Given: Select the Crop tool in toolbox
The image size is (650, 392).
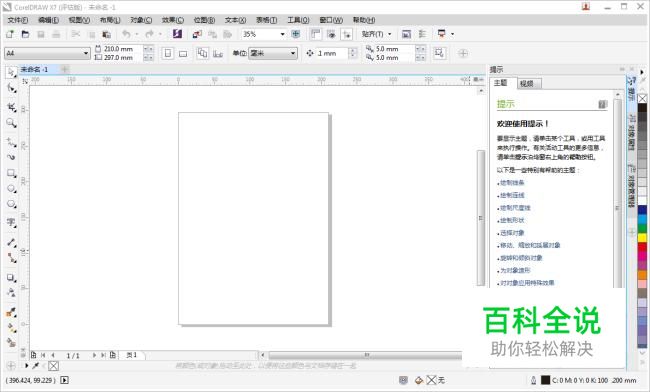Looking at the screenshot, I should coord(11,107).
